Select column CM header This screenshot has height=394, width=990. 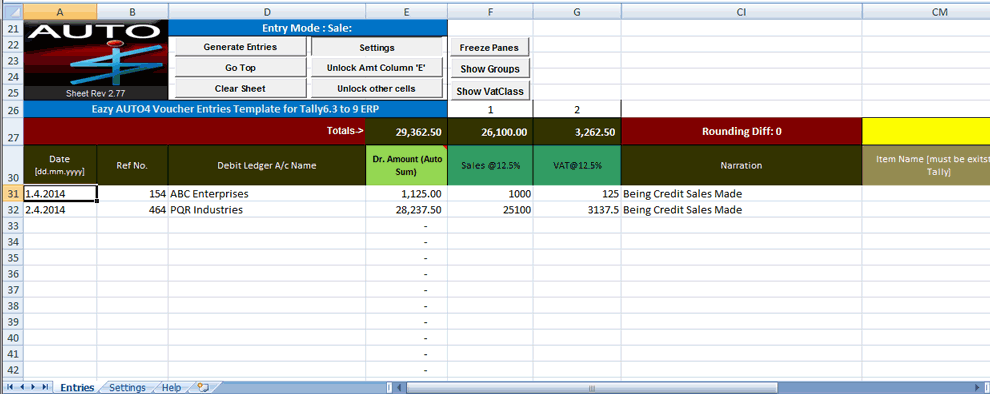click(926, 12)
